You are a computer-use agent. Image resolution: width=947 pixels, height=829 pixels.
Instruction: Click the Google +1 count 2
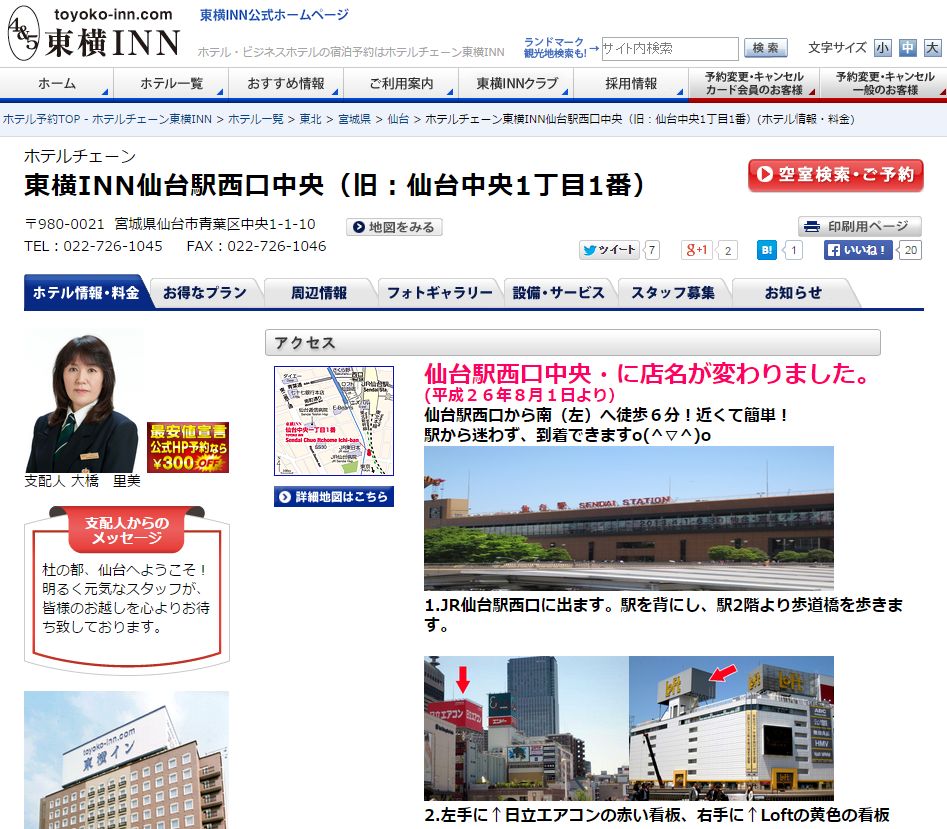pos(728,250)
